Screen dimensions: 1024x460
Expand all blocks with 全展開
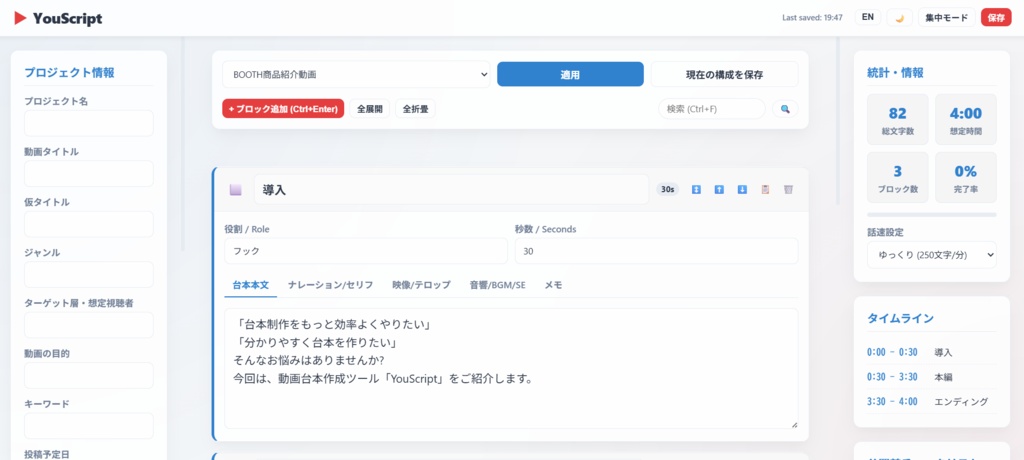pos(370,108)
